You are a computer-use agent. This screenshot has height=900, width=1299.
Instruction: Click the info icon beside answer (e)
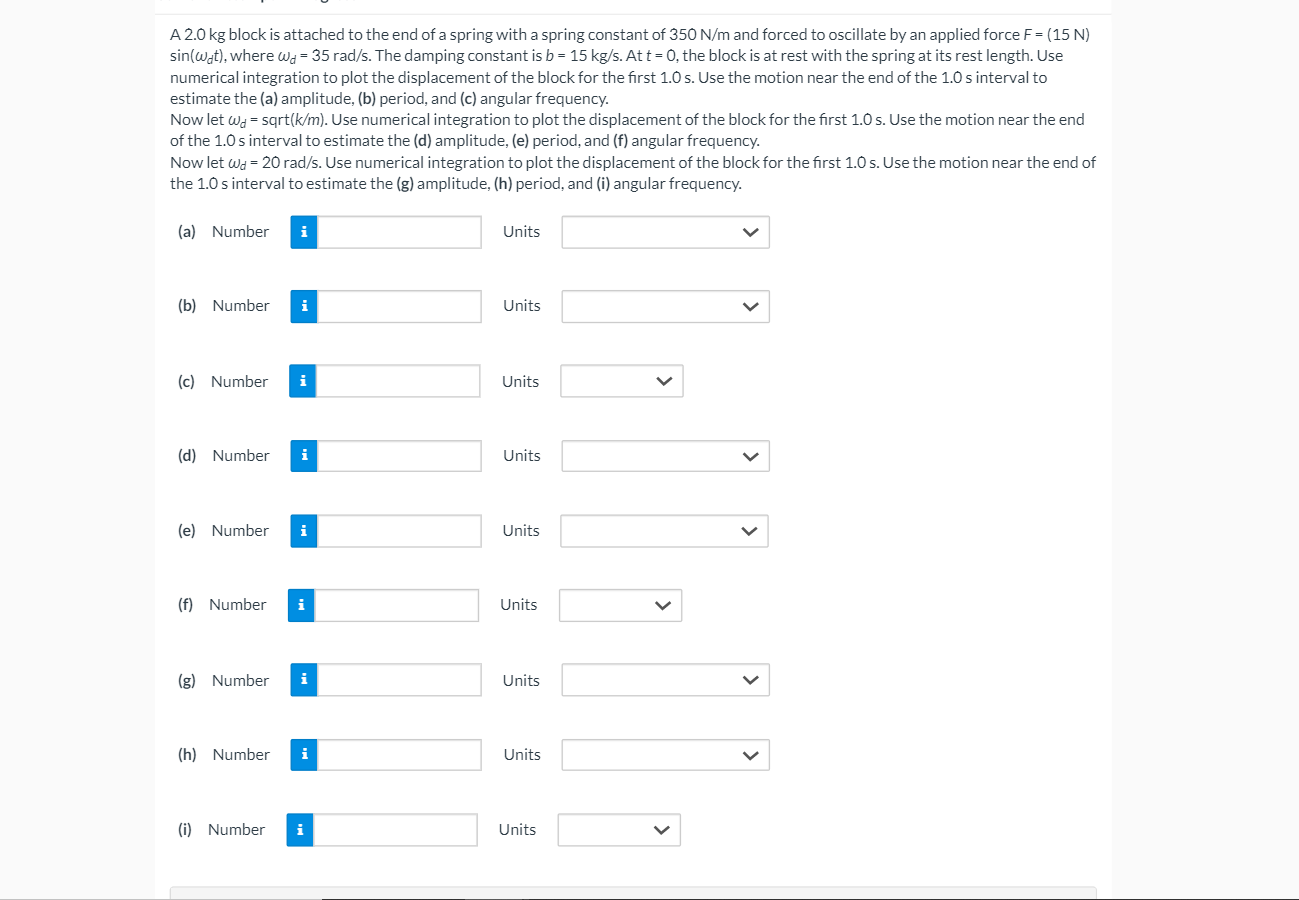point(303,530)
